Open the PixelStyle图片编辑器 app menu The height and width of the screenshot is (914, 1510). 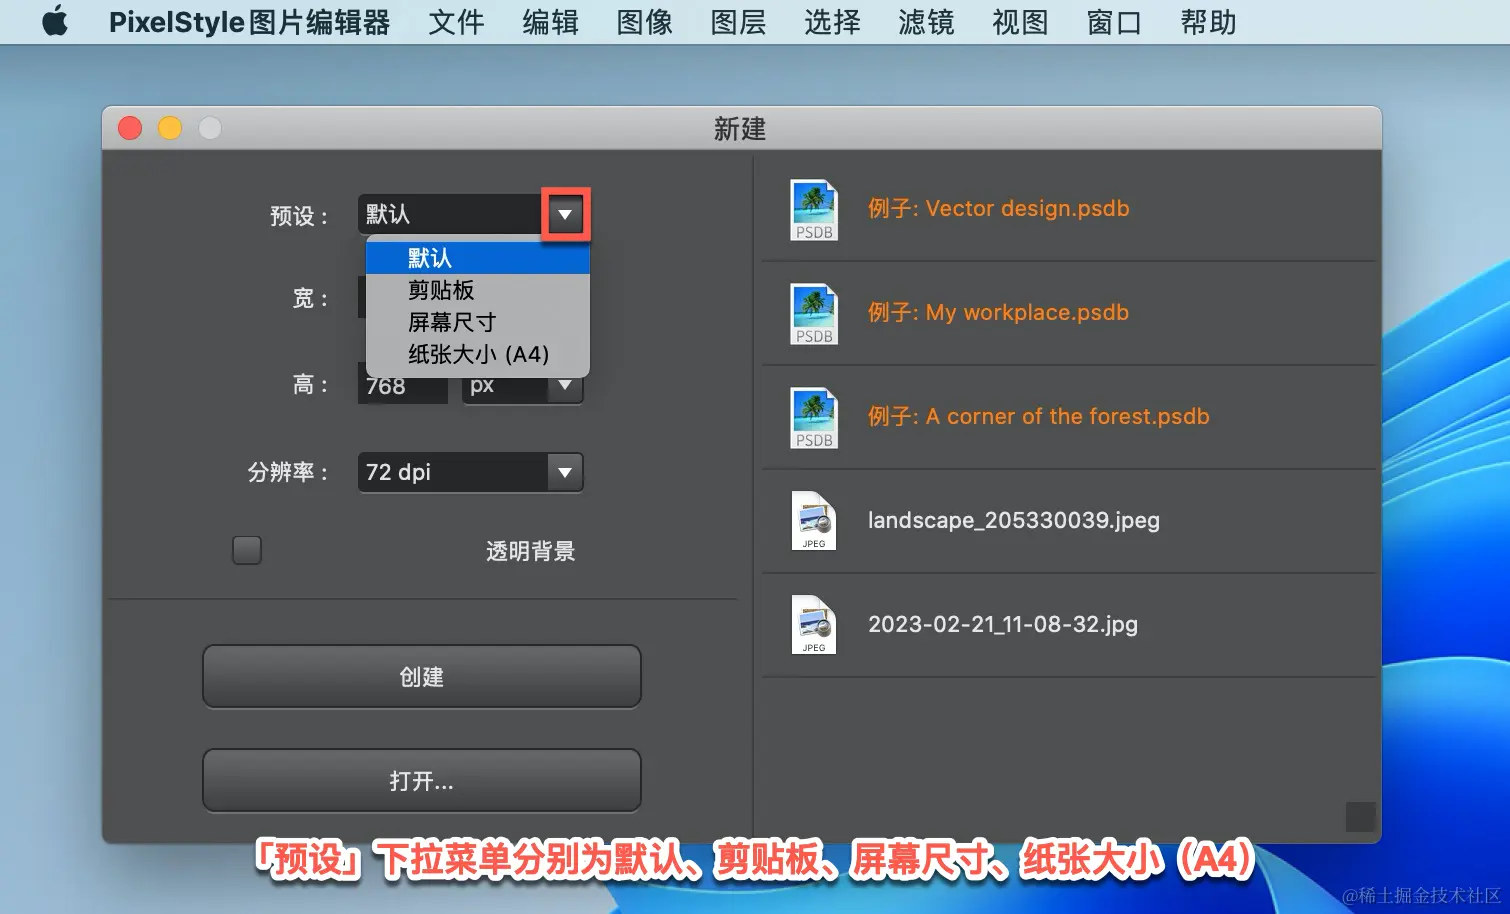[x=249, y=22]
